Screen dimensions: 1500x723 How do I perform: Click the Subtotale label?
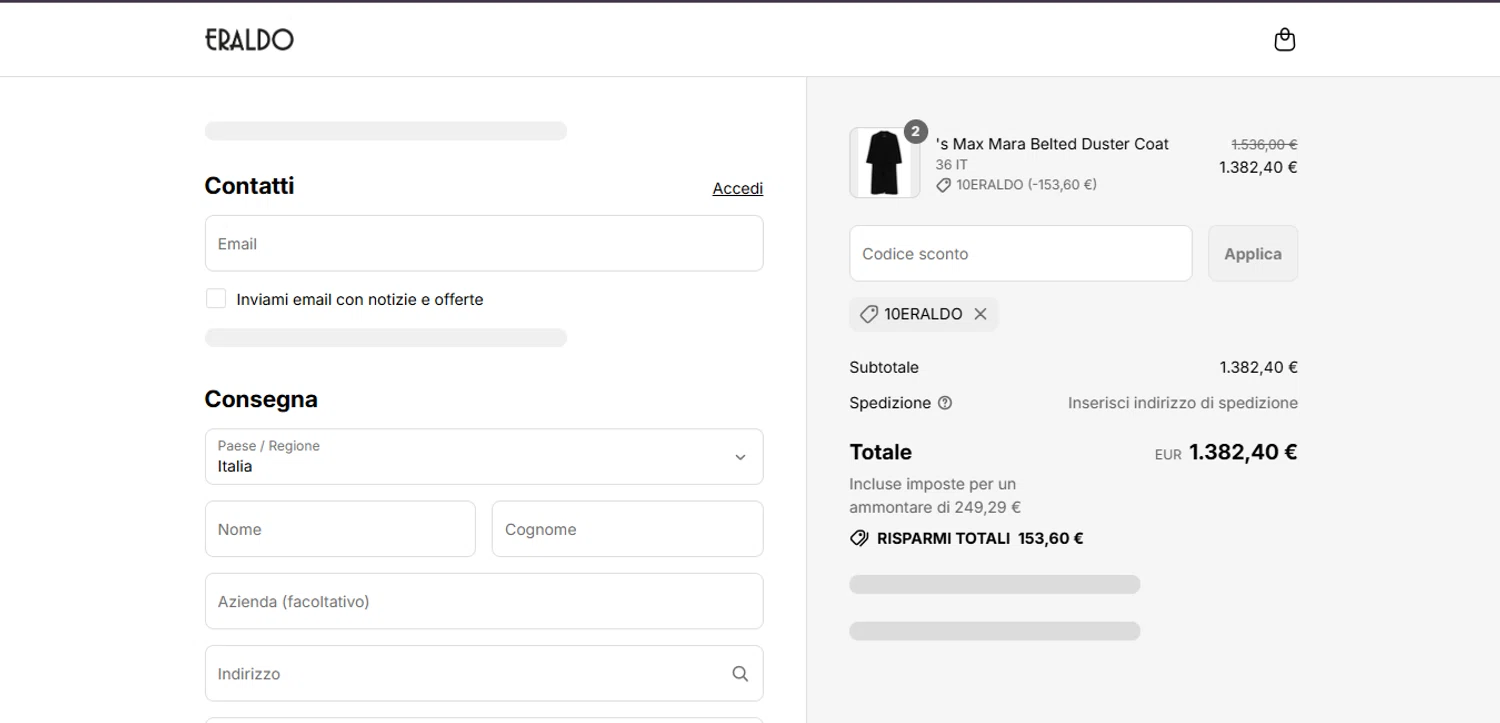pyautogui.click(x=884, y=367)
